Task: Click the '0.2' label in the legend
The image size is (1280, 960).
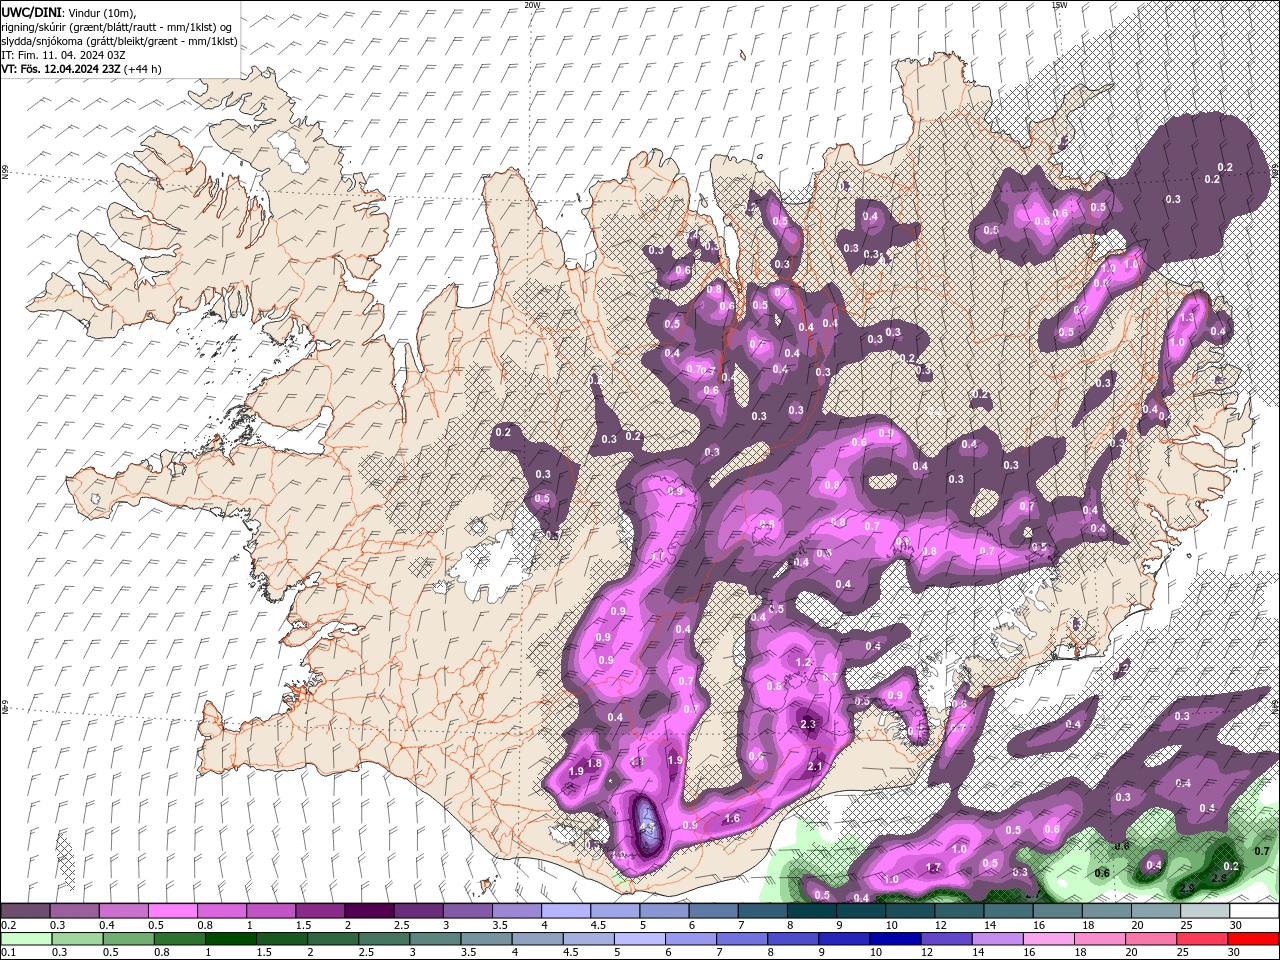Action: (x=9, y=925)
